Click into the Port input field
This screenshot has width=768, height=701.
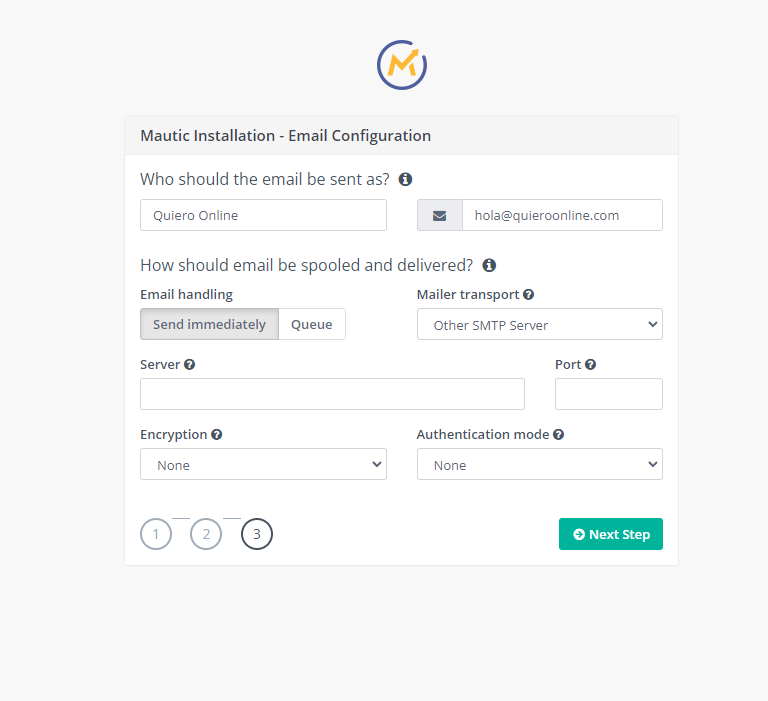pyautogui.click(x=609, y=394)
